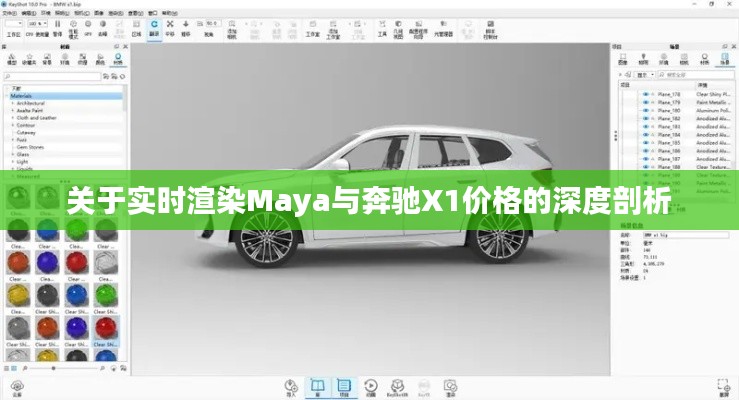The height and width of the screenshot is (400, 739).
Task: Expand the Architectural materials folder
Action: coord(13,103)
